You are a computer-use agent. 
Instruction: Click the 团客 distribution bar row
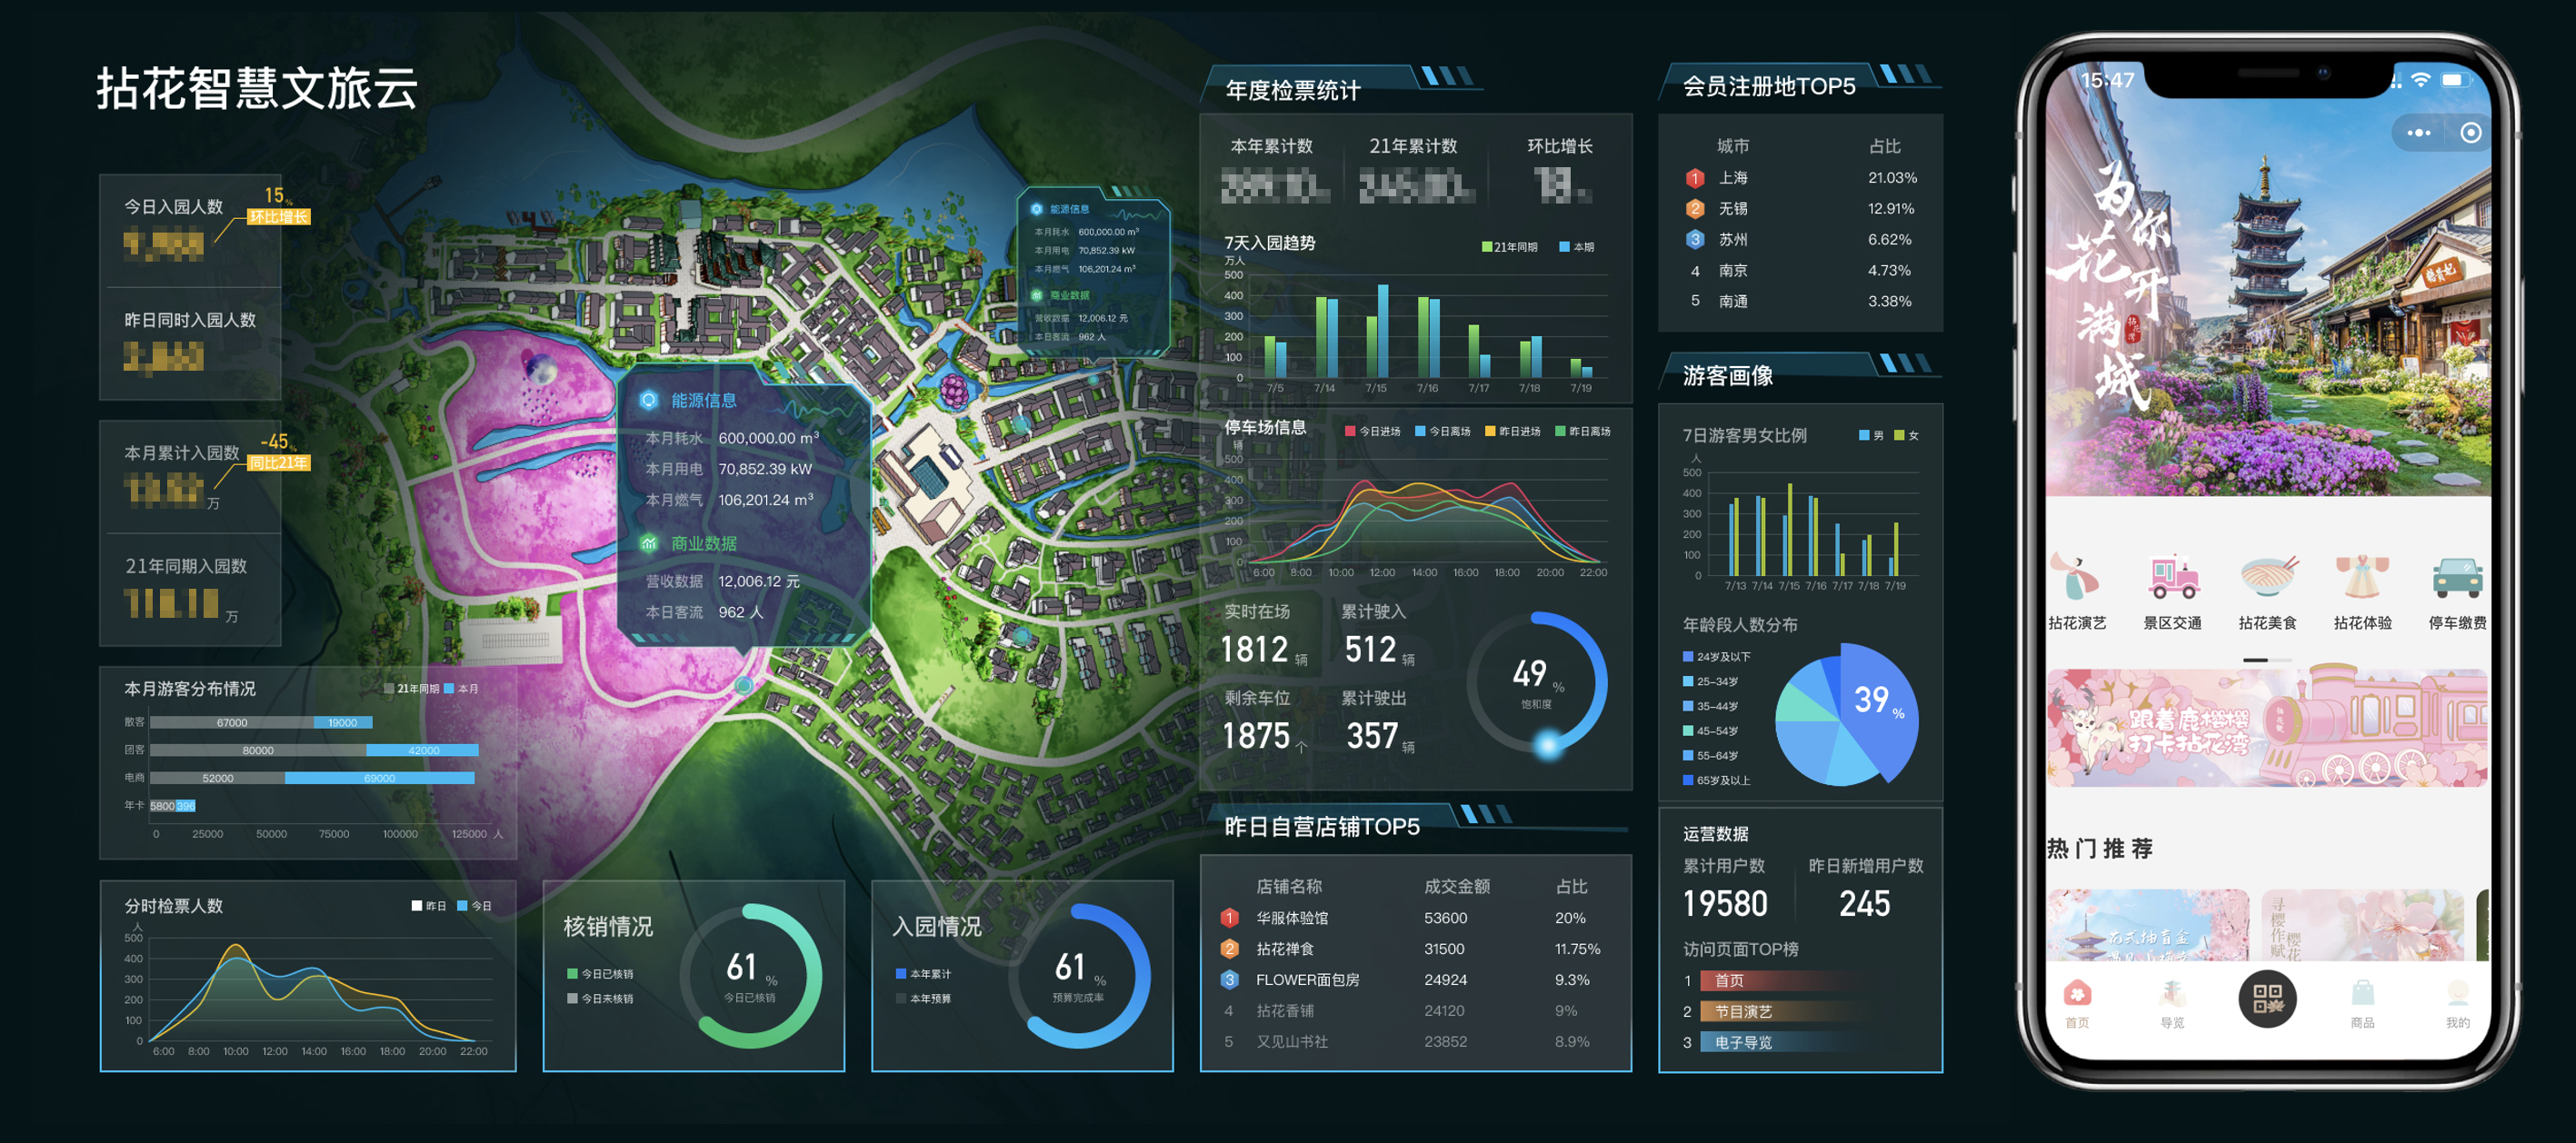point(314,750)
